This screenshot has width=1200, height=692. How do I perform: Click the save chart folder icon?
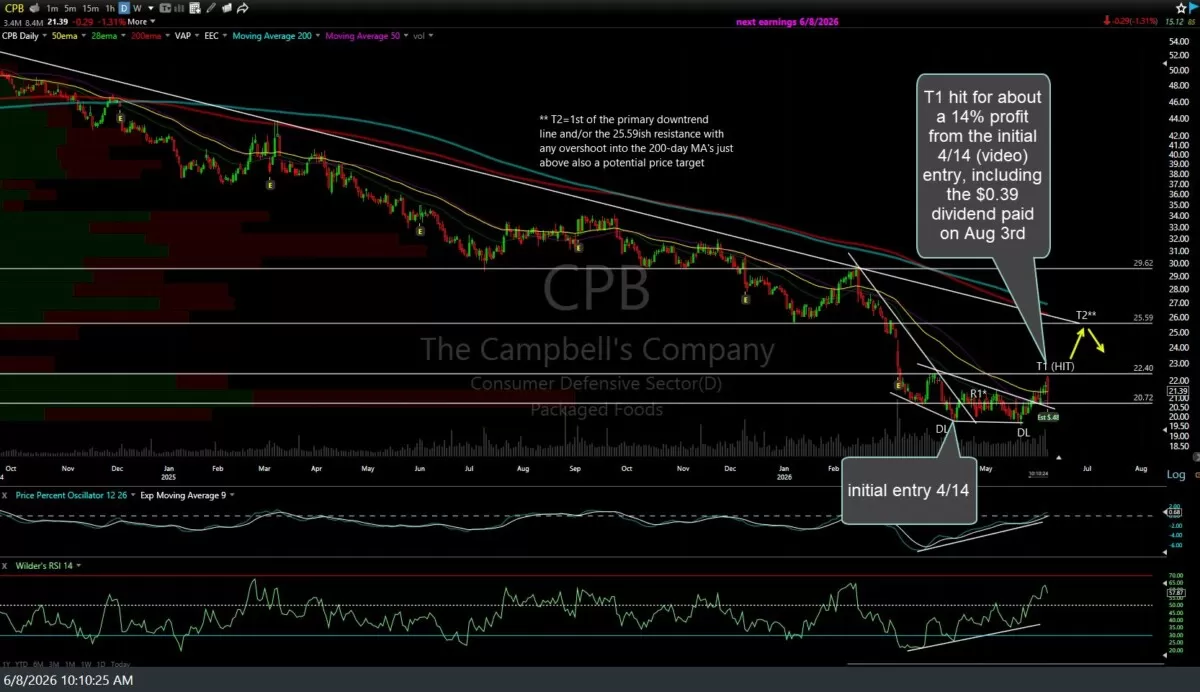coord(227,8)
